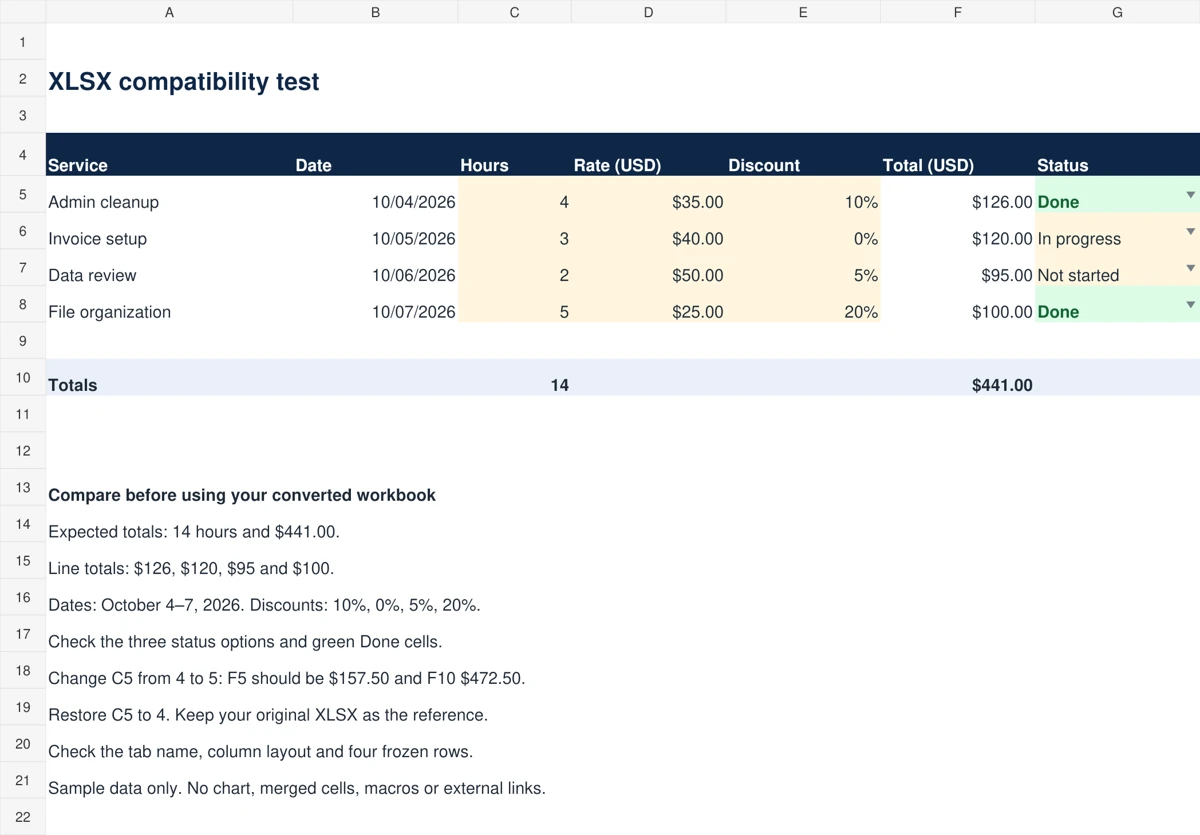Open the status dropdown in the Admin cleanup row
Viewport: 1200px width, 835px height.
pos(1190,195)
